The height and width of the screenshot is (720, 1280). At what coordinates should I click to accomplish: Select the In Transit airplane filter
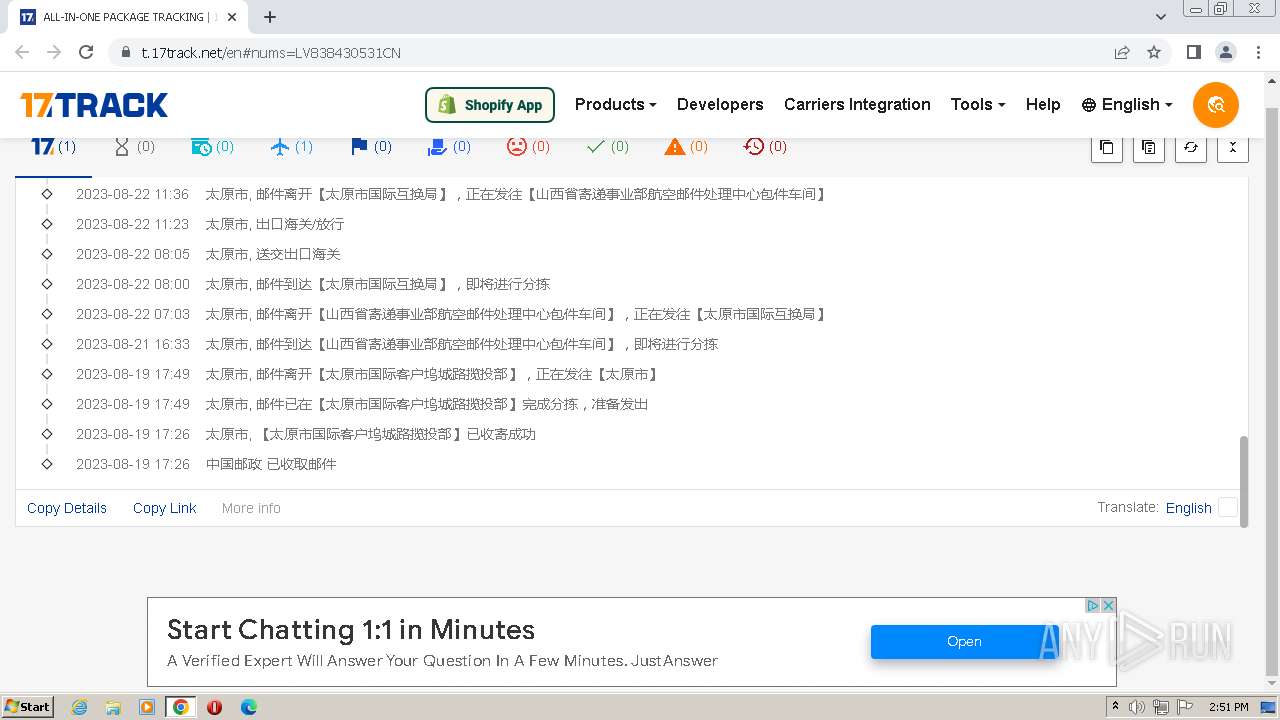pos(291,147)
